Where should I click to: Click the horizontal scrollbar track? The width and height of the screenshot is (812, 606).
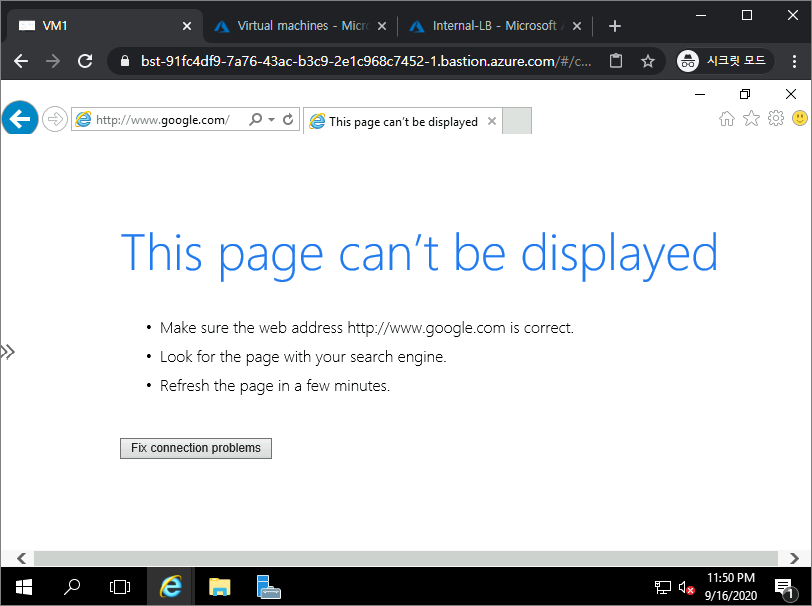coord(406,558)
